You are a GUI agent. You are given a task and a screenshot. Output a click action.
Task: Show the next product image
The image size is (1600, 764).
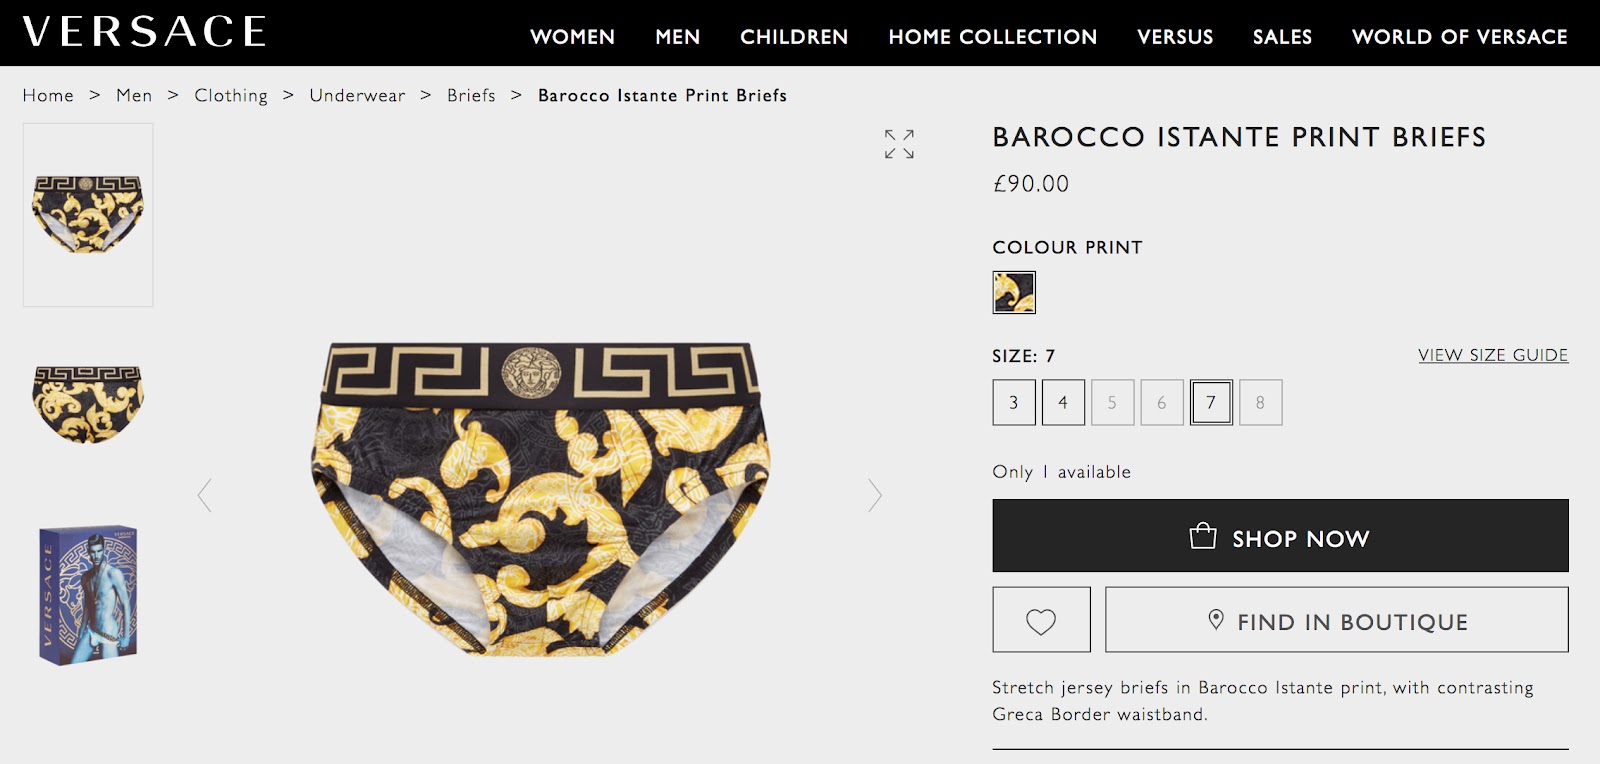[875, 495]
